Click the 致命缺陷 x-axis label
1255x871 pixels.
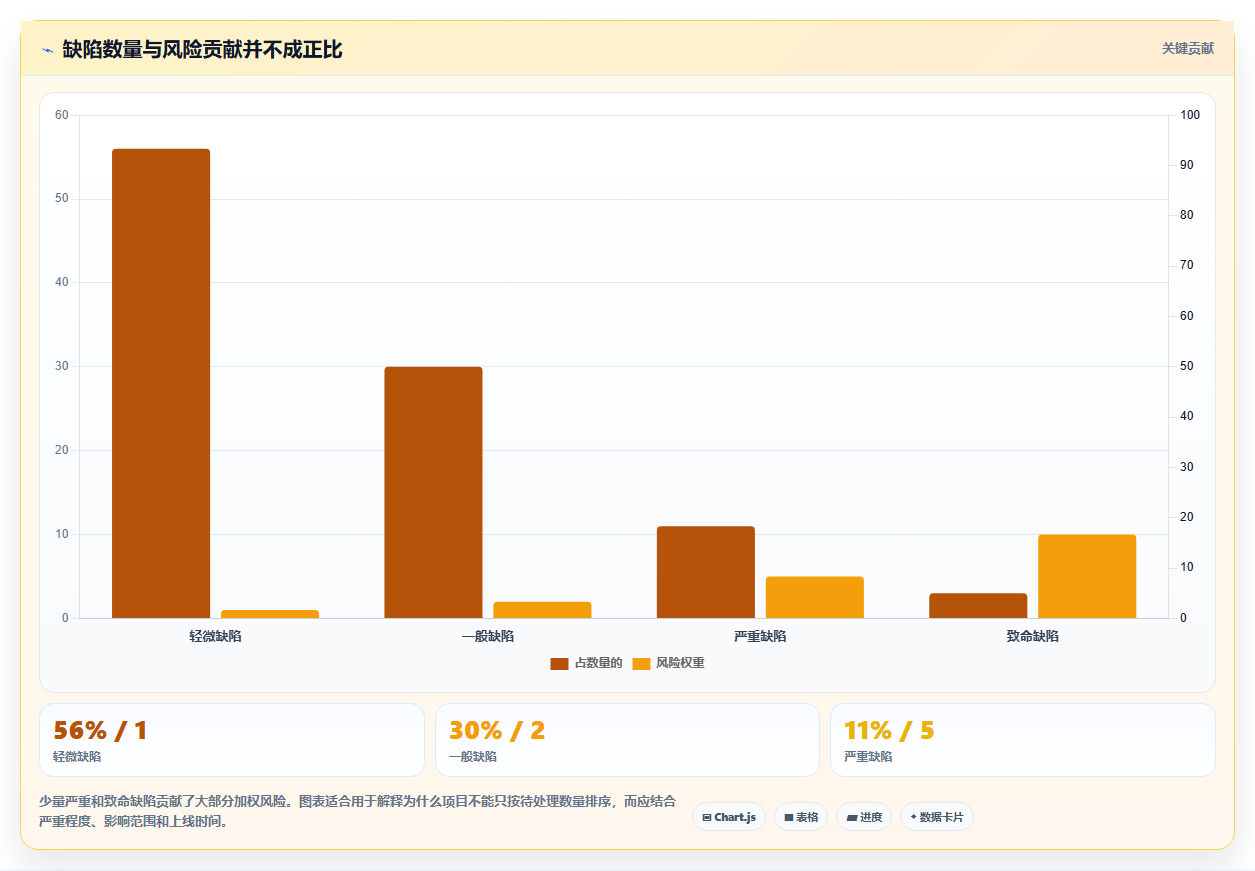[1033, 636]
